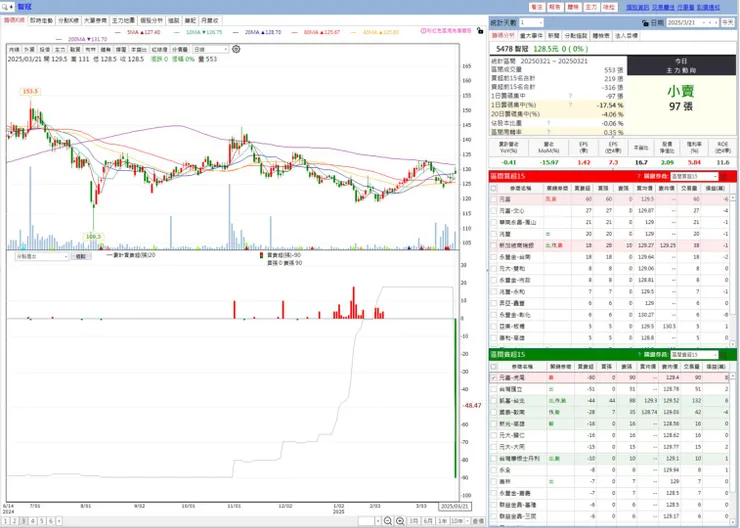Switch to 分點K線 tab
The image size is (740, 528).
pos(68,21)
